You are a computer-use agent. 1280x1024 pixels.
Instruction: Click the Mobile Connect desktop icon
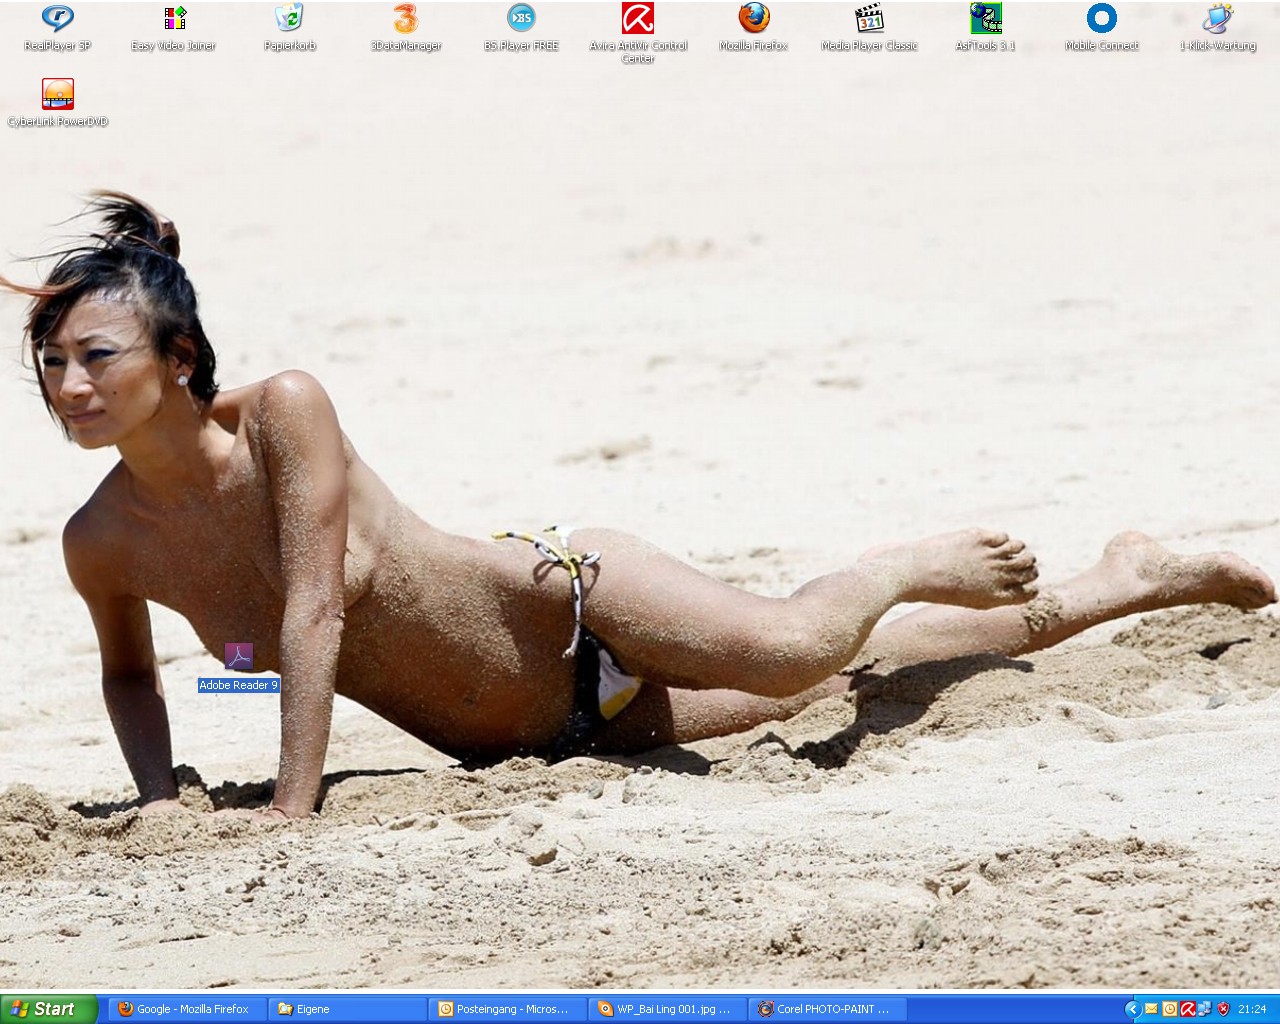pos(1101,19)
